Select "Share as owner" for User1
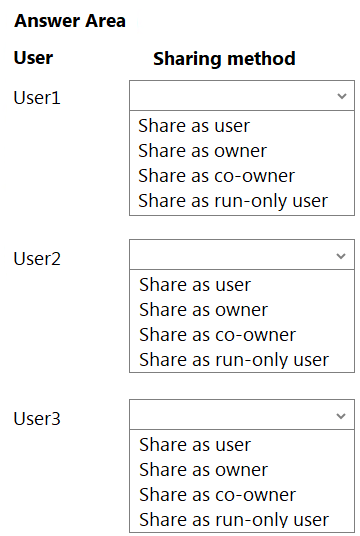This screenshot has width=360, height=536. click(202, 151)
